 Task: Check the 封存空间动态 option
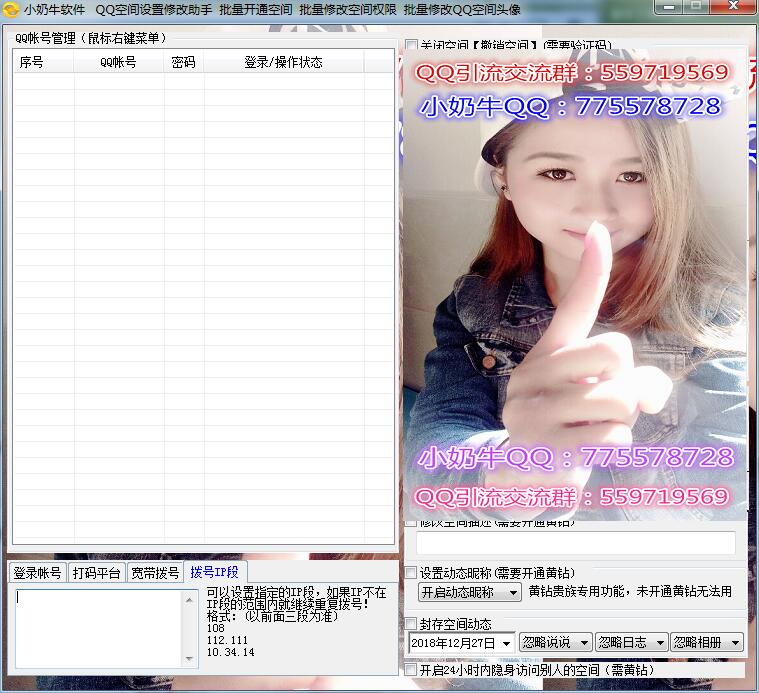point(411,624)
